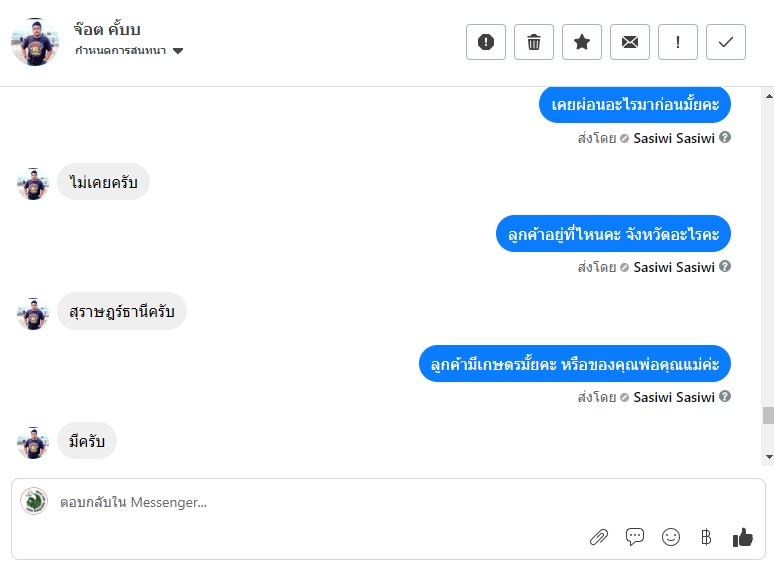This screenshot has height=565, width=774.
Task: Click help icon under เคยผ่อนอะไรมาก่อนมั้ยคะ message
Action: pyautogui.click(x=725, y=138)
